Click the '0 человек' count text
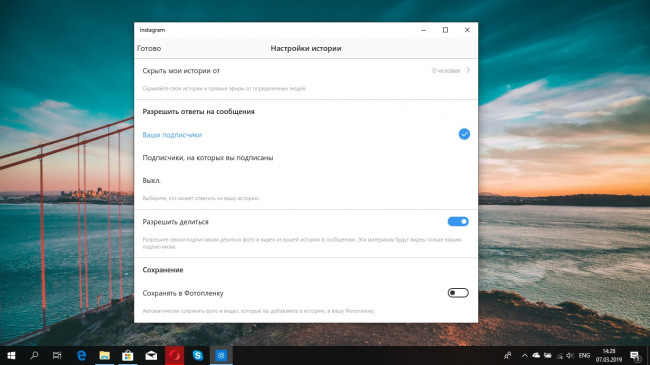This screenshot has height=365, width=650. (x=446, y=71)
